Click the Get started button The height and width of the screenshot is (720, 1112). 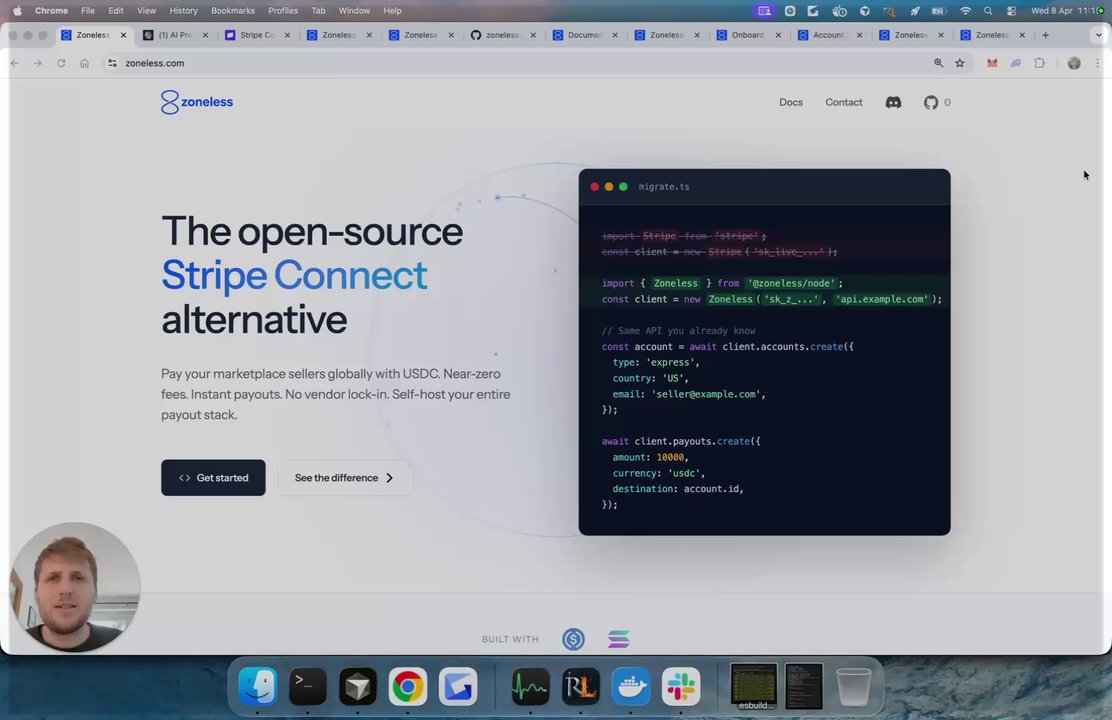[x=213, y=477]
